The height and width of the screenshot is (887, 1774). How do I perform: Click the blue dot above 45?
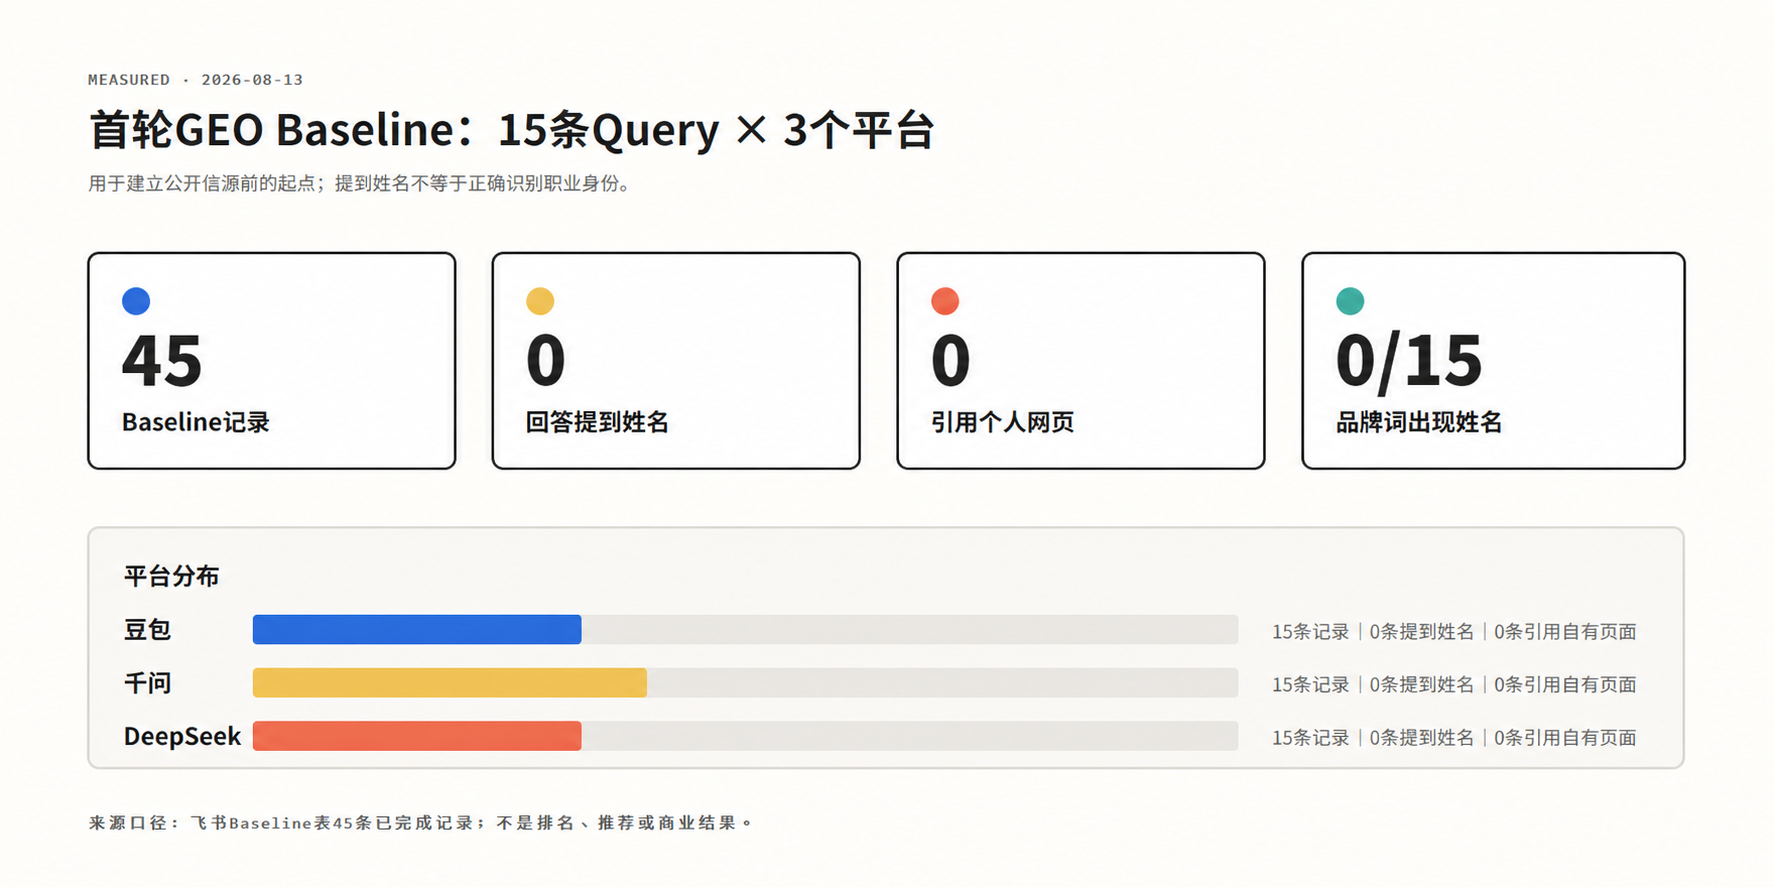(x=136, y=301)
